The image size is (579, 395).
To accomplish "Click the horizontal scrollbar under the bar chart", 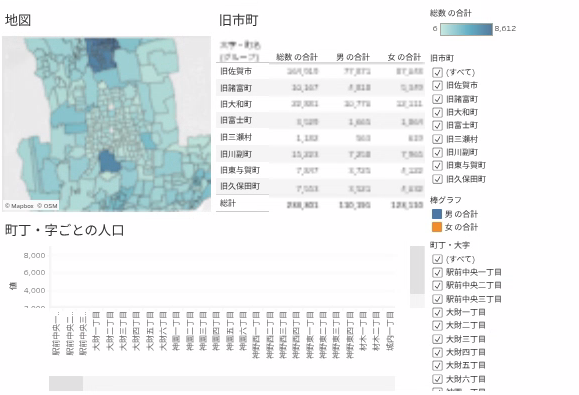I will pyautogui.click(x=222, y=383).
